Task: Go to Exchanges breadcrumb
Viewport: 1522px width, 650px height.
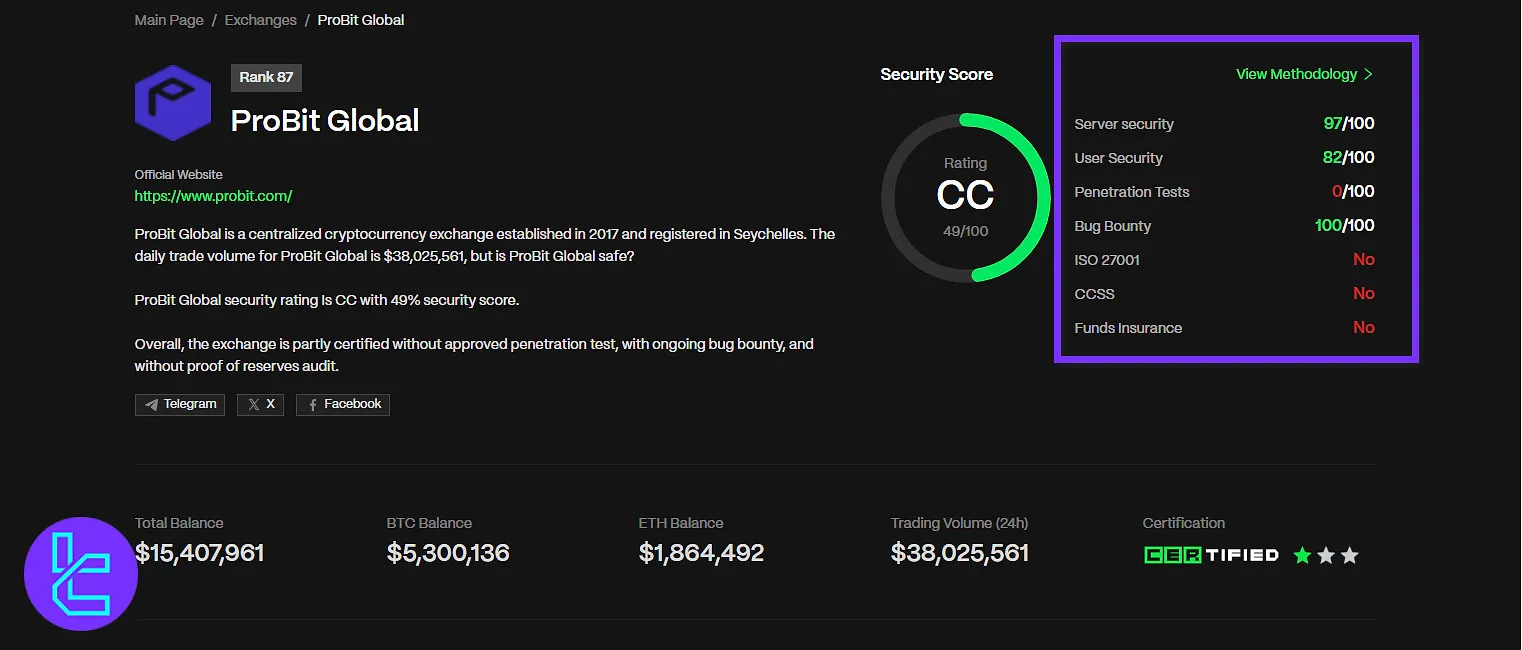Action: 260,20
